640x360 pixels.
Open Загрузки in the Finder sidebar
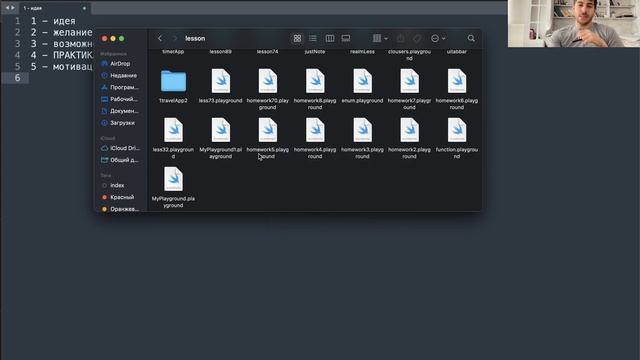click(x=118, y=123)
